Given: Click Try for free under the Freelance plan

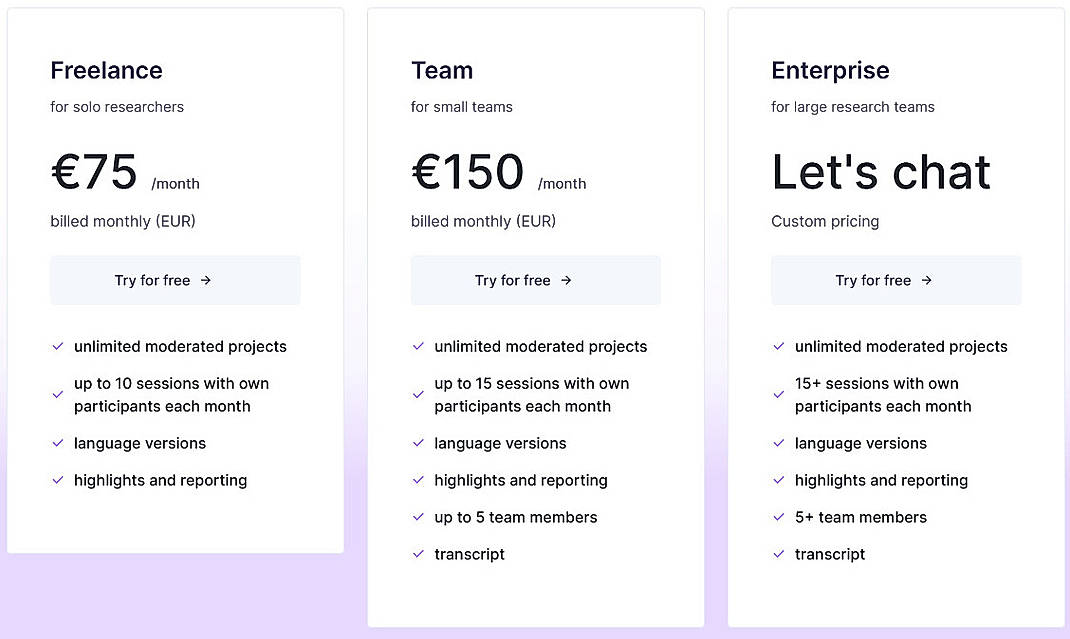Looking at the screenshot, I should 175,280.
